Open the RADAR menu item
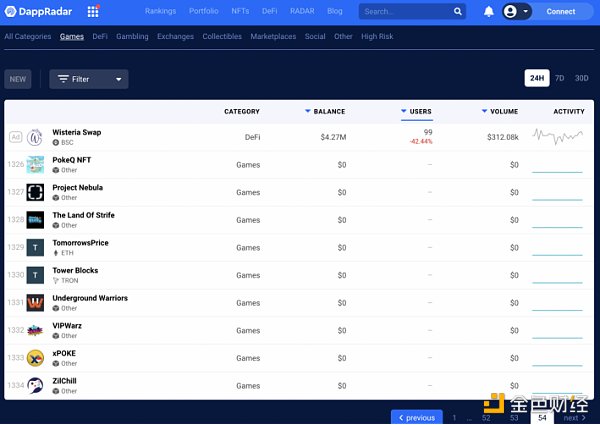Screen dimensions: 600x425 (x=302, y=11)
